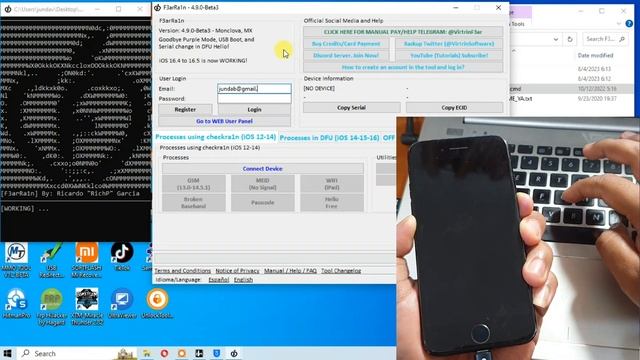Switch language to English

(243, 280)
